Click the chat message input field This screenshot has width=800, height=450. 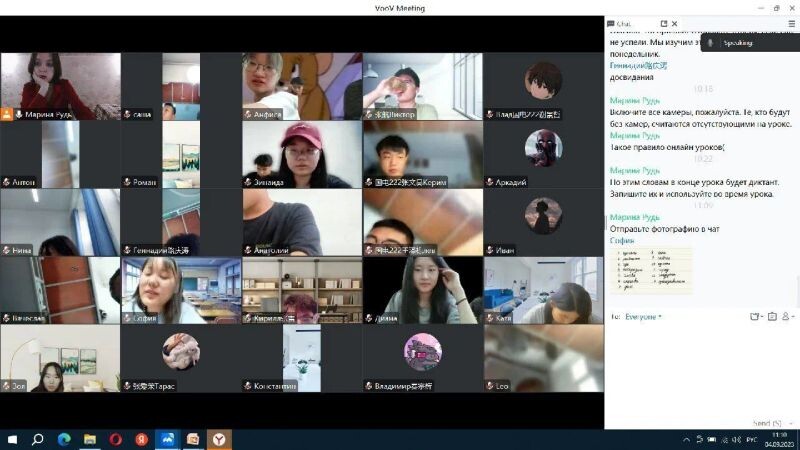tap(700, 365)
